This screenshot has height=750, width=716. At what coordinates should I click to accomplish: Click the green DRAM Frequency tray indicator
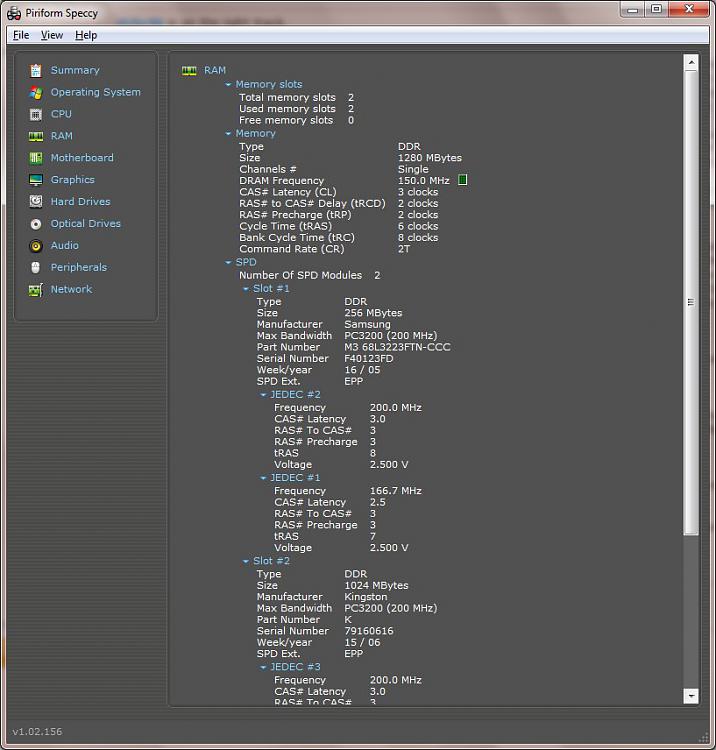463,180
